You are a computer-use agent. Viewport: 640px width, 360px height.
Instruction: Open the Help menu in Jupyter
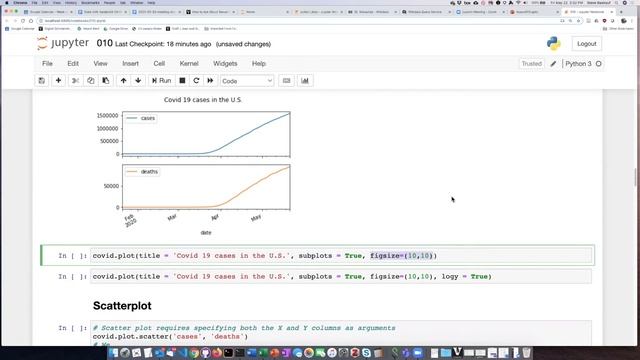click(x=259, y=64)
